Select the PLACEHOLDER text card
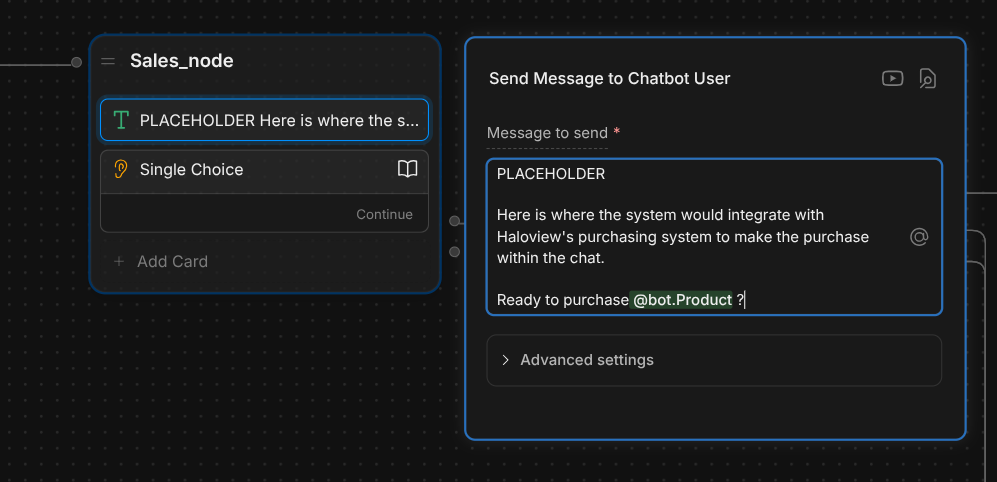Screen dimensions: 997x482 (265, 120)
